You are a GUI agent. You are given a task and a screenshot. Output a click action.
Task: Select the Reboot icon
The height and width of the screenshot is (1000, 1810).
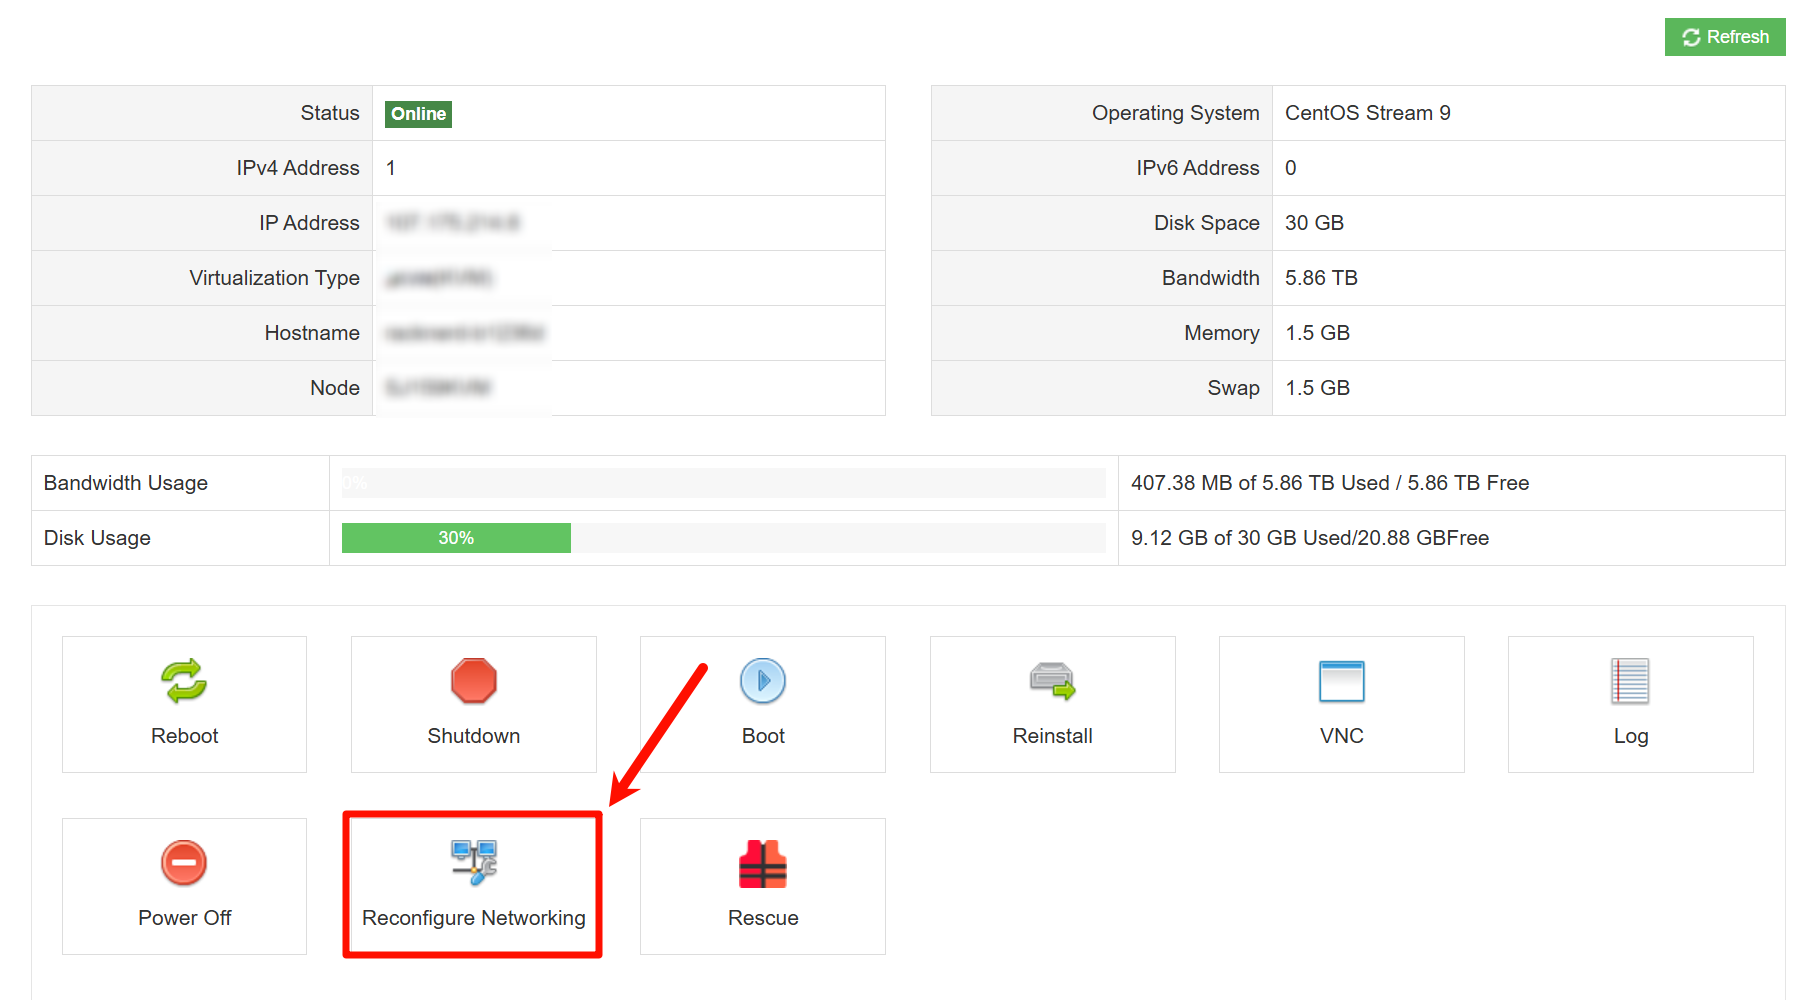click(184, 681)
